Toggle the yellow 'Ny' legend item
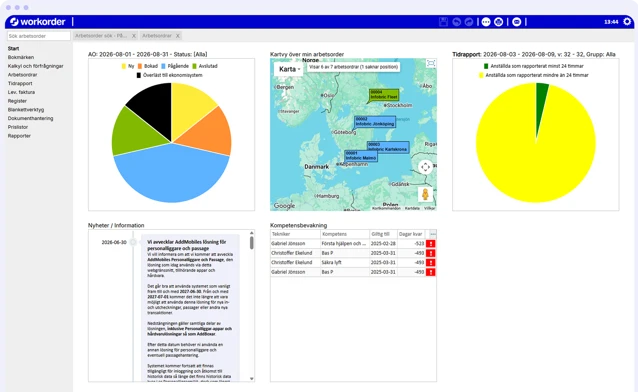The height and width of the screenshot is (392, 638). coord(128,66)
